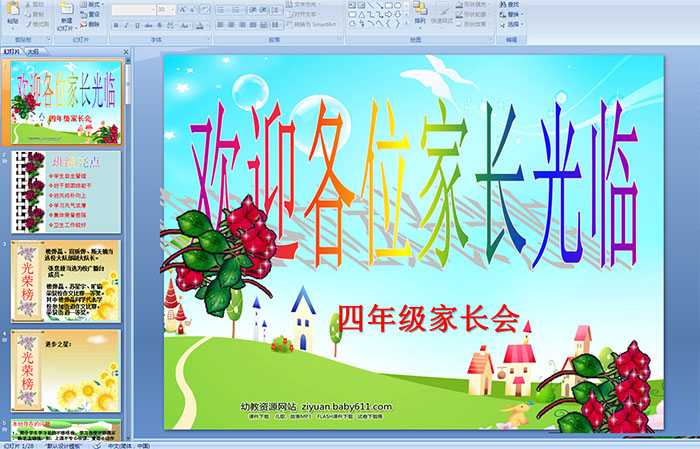
Task: Click spell check icon in status bar
Action: tap(97, 445)
